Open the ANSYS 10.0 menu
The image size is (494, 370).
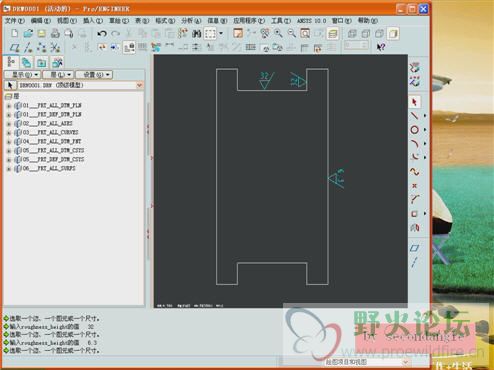point(311,21)
